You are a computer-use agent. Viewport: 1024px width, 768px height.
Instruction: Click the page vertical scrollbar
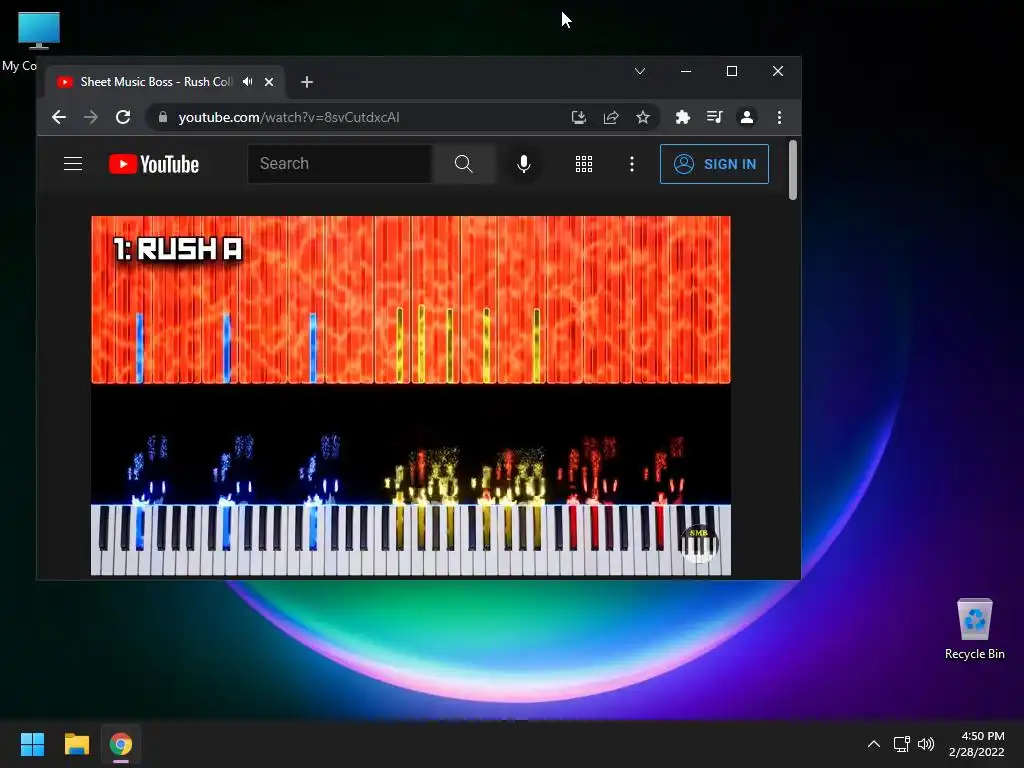[x=793, y=170]
